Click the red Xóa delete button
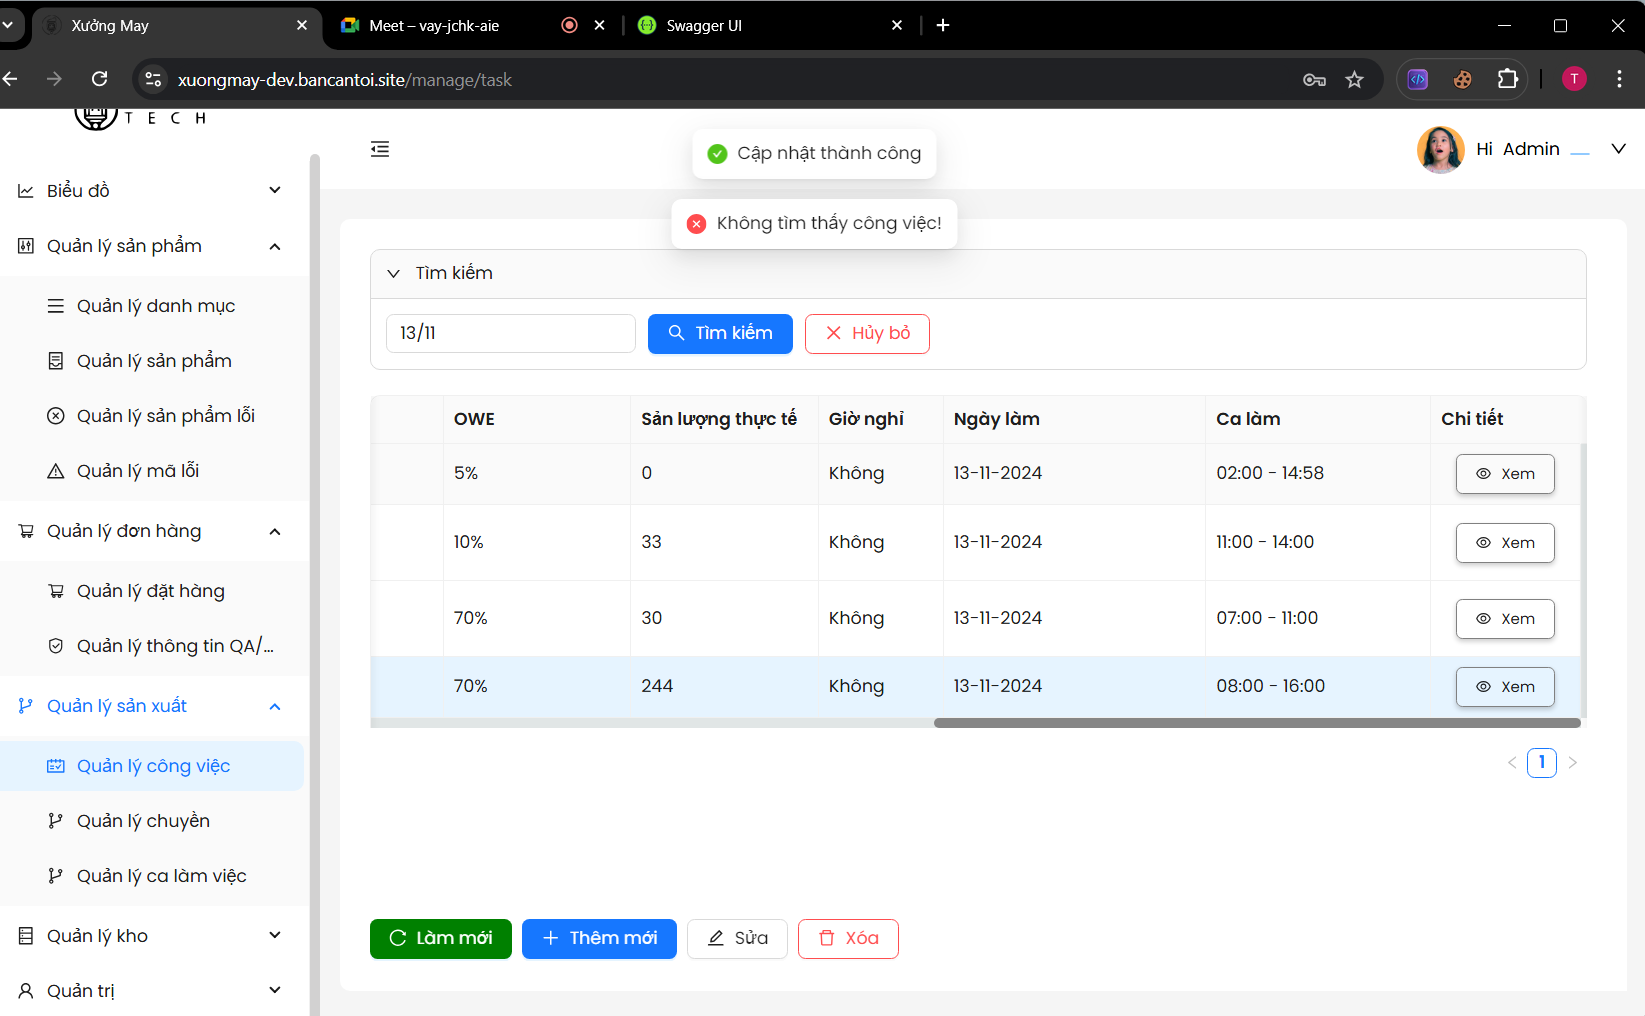 point(848,939)
